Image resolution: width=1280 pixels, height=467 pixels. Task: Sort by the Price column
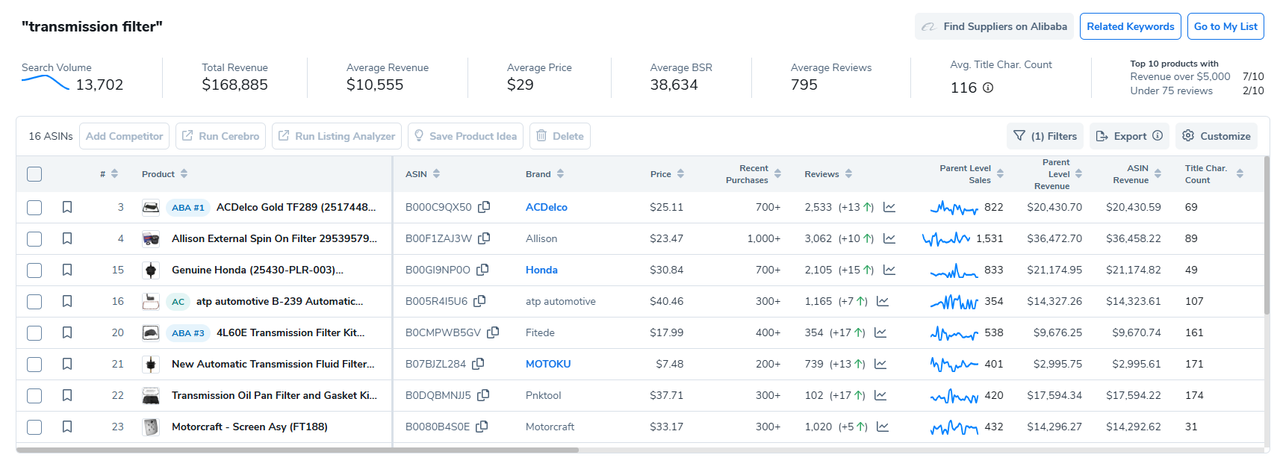pos(681,174)
